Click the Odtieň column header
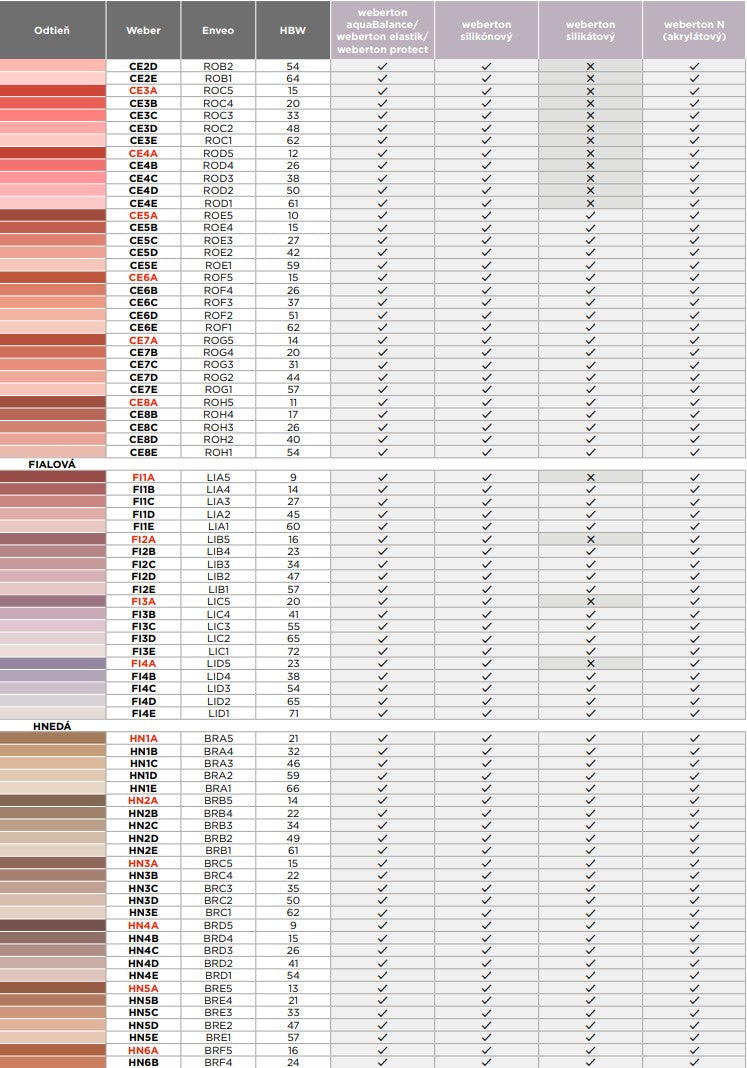 52,30
